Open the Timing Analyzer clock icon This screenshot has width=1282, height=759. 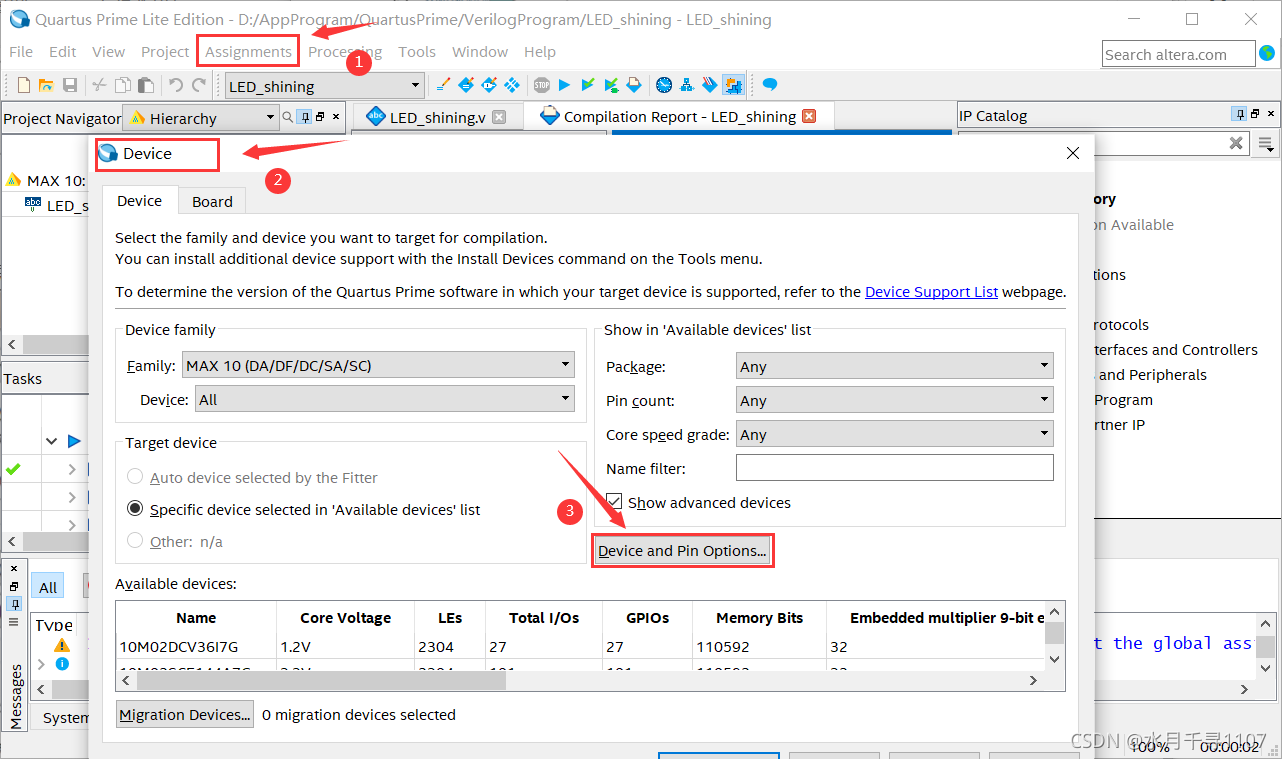(664, 85)
